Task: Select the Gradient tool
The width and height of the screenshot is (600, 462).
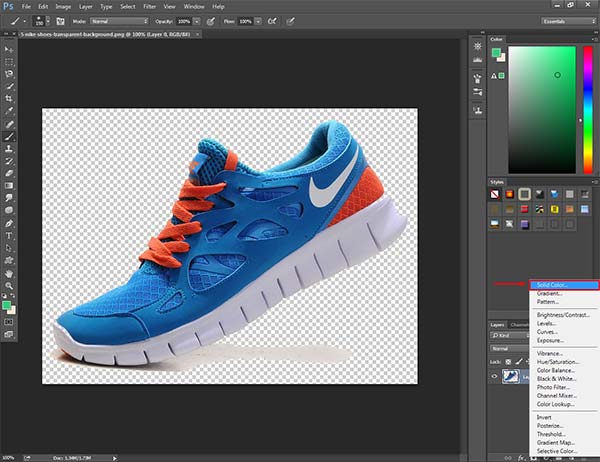Action: (8, 186)
